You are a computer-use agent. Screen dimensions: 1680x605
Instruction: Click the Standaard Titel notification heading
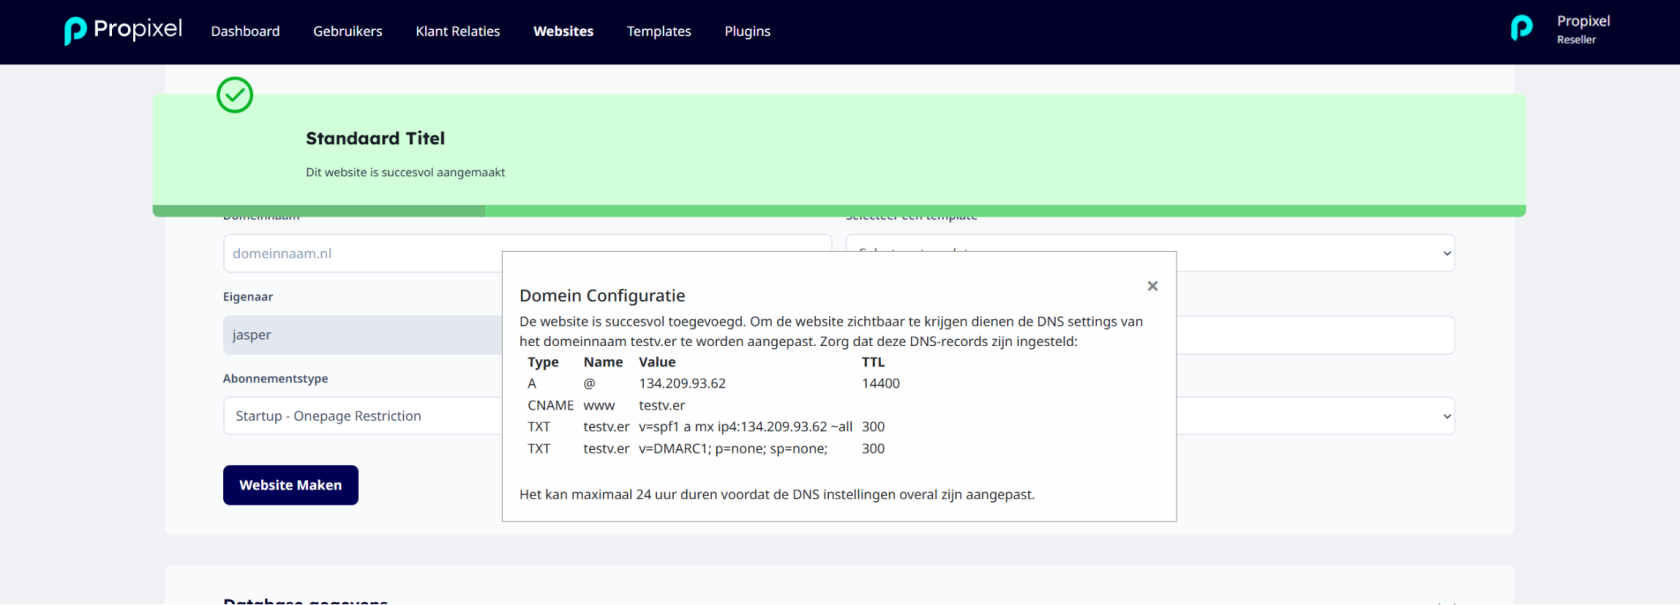click(x=375, y=138)
